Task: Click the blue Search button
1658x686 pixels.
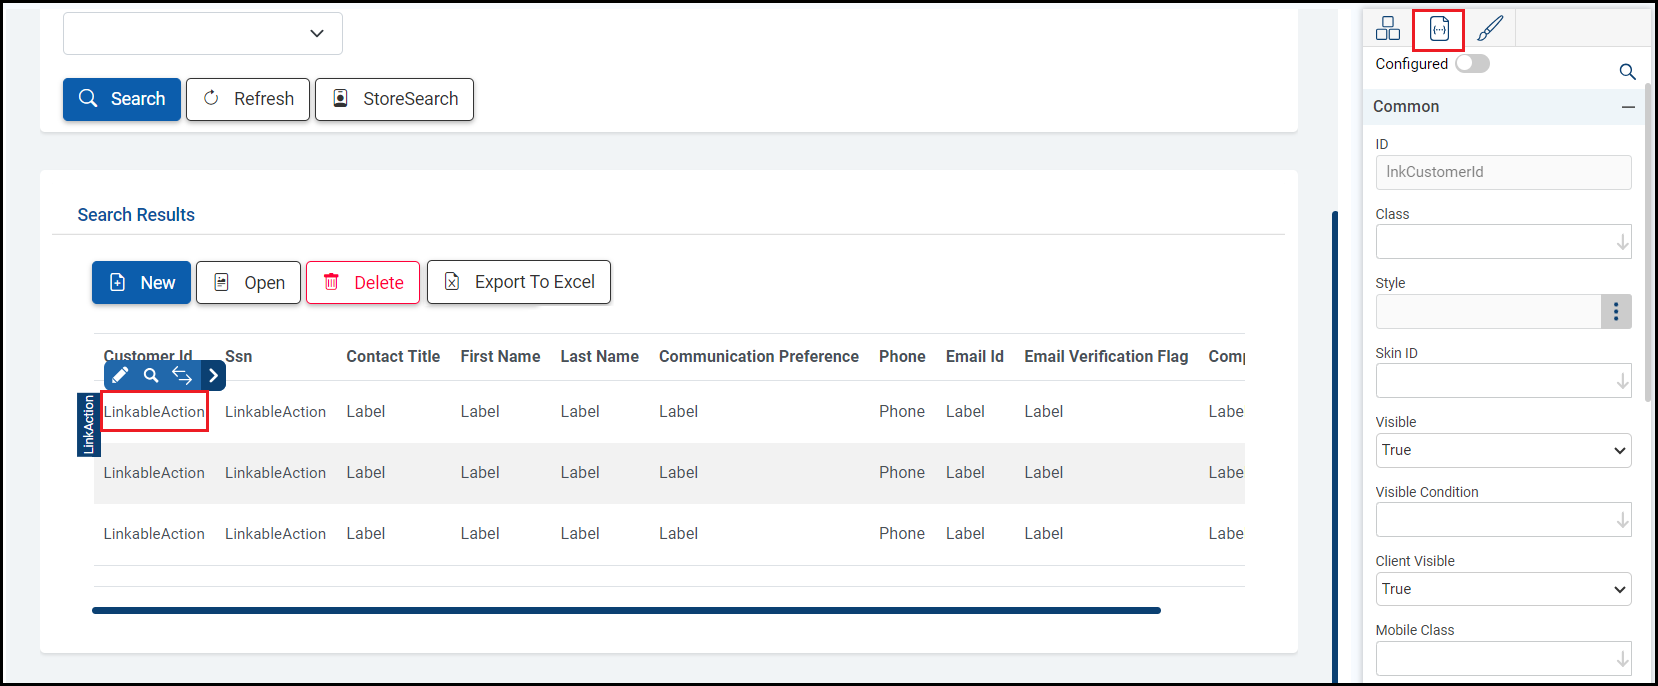Action: (122, 99)
